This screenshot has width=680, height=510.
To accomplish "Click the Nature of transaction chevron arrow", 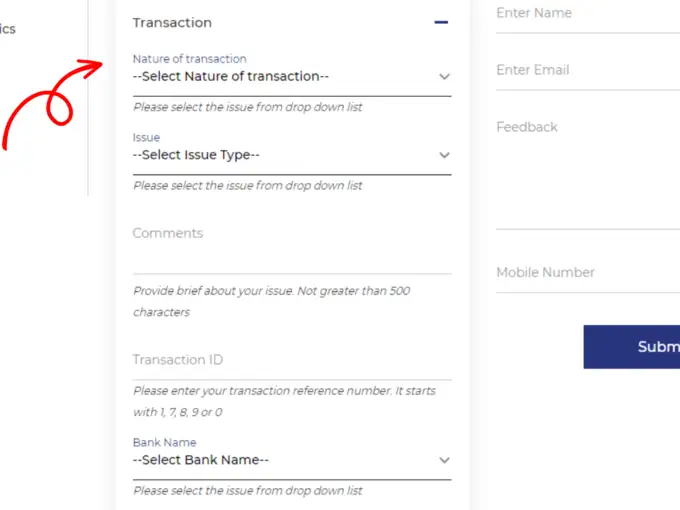I will tap(444, 77).
